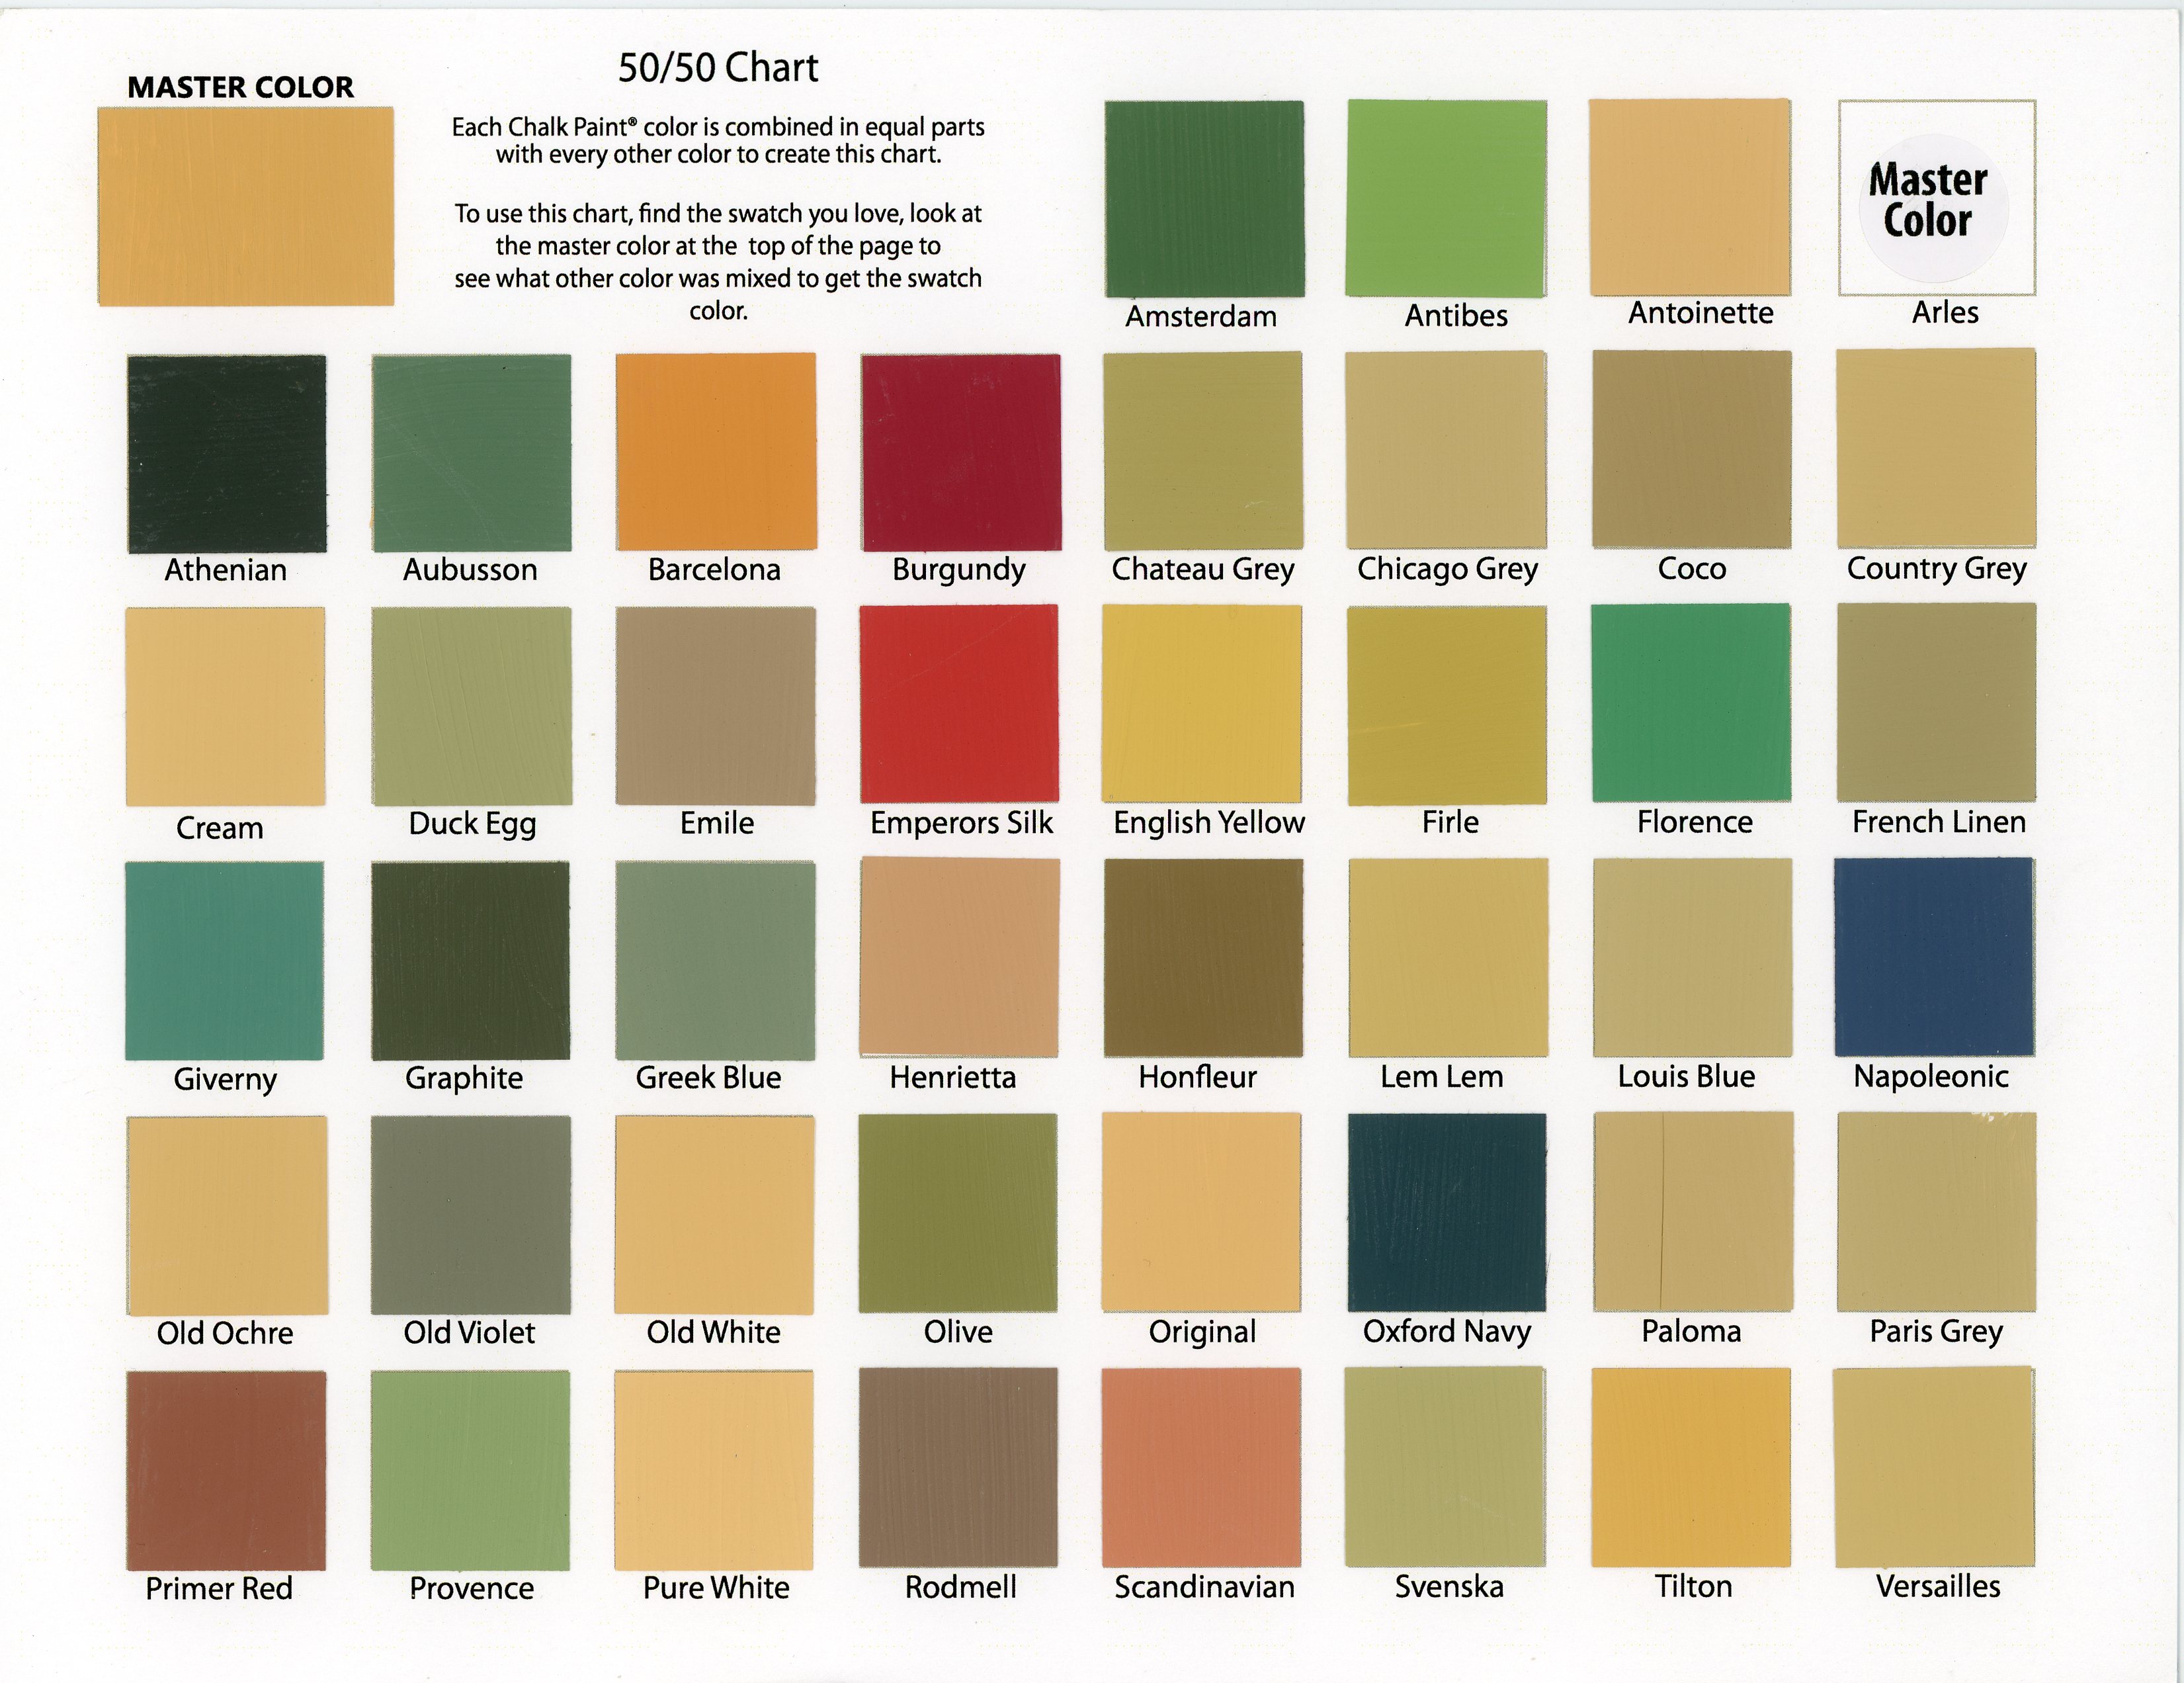Click the 'MASTER COLOR' heading text
This screenshot has width=2184, height=1683.
(x=241, y=87)
